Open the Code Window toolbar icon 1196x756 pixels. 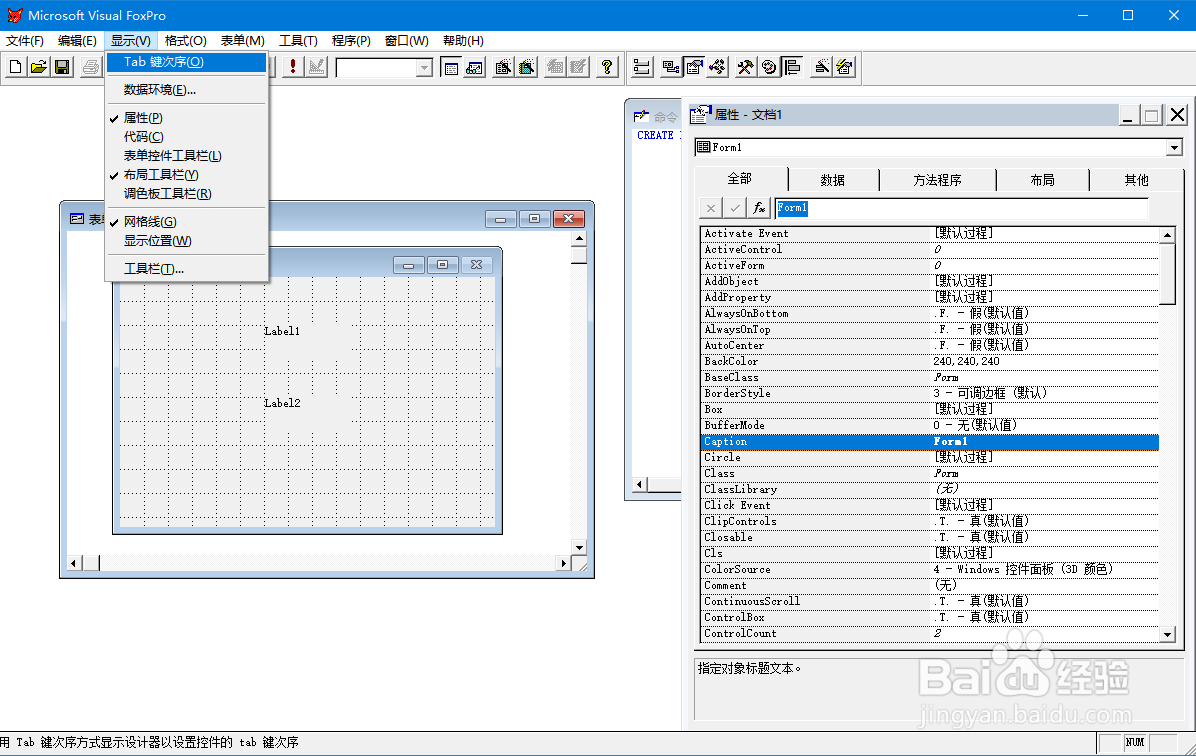pyautogui.click(x=718, y=67)
